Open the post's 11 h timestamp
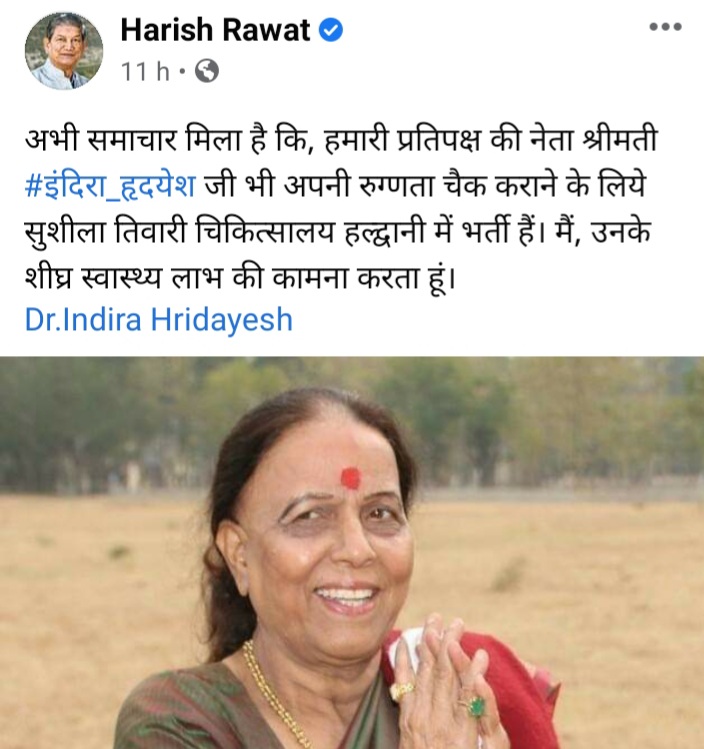The image size is (704, 749). [x=145, y=72]
